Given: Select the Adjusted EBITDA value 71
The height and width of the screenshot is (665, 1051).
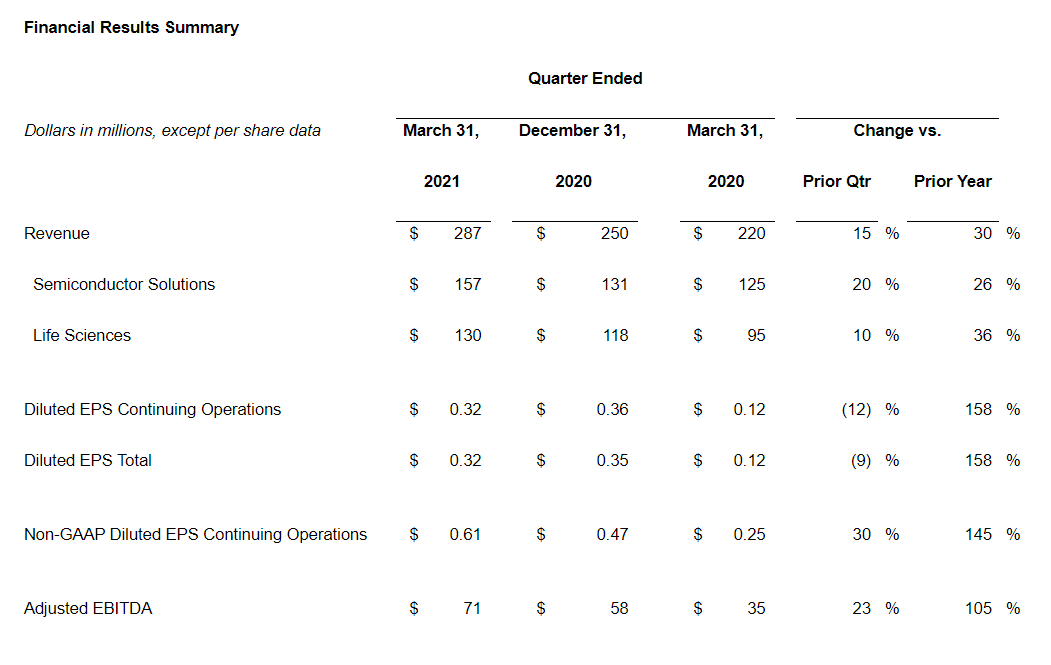Looking at the screenshot, I should pos(470,608).
